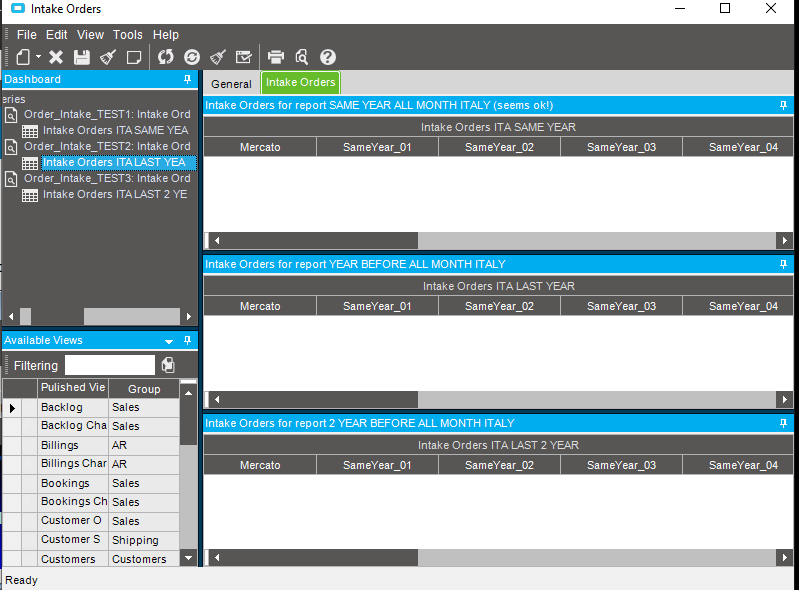Click the Filtering text input field
This screenshot has height=590, width=799.
pos(110,365)
